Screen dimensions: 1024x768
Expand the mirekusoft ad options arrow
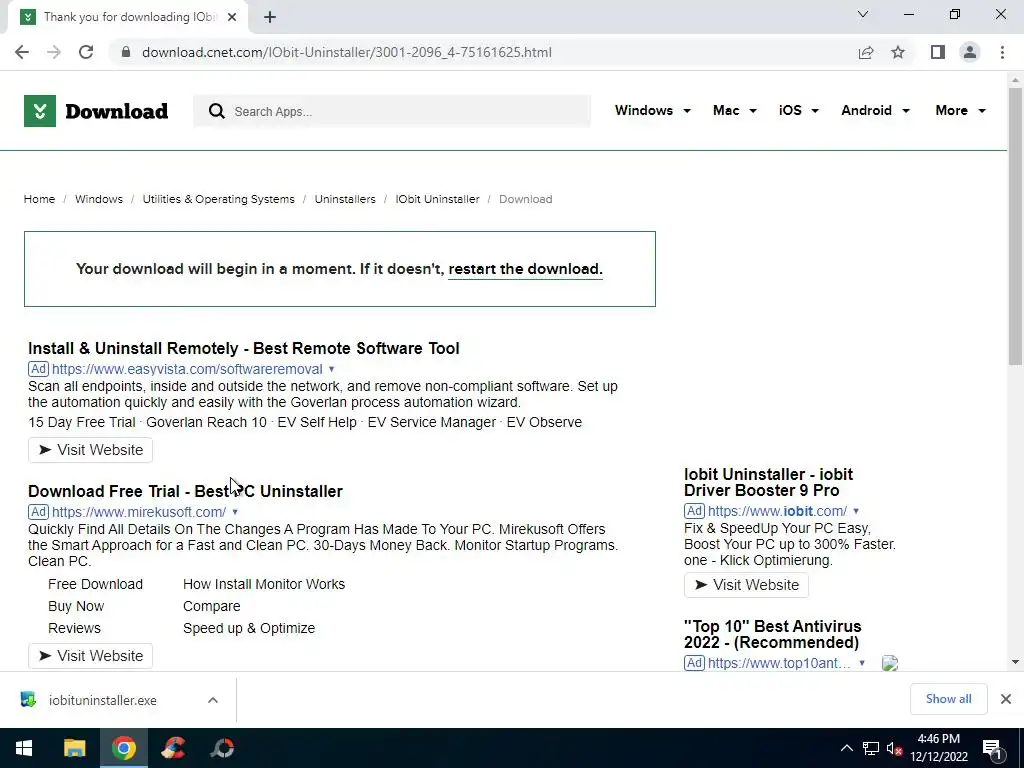[235, 512]
